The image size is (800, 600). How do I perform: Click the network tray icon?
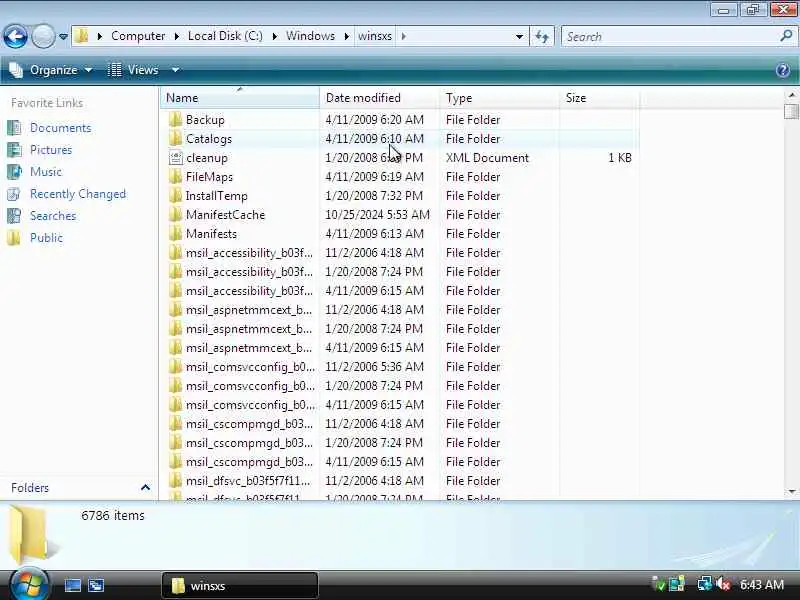pyautogui.click(x=705, y=584)
